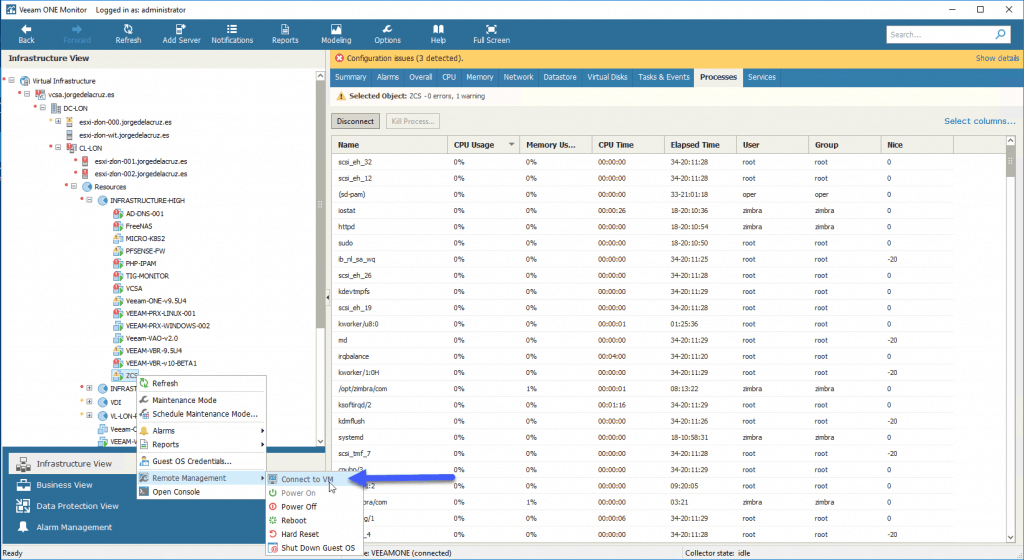Choose Open Console in context menu
This screenshot has height=560, width=1024.
coord(176,491)
